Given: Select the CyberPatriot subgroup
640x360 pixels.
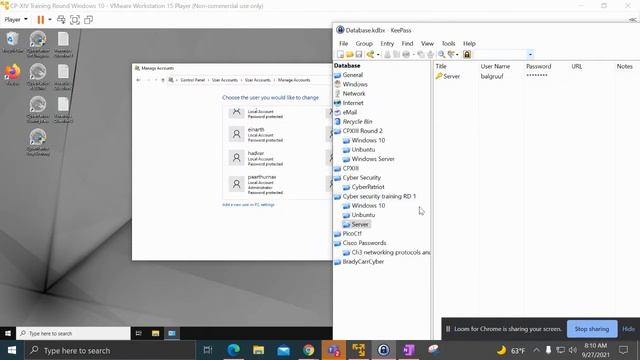Looking at the screenshot, I should pyautogui.click(x=368, y=187).
